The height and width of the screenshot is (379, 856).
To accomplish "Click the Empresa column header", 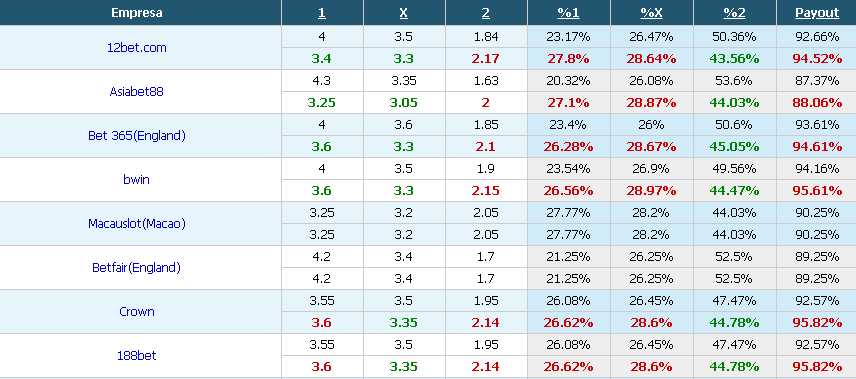I will (136, 13).
